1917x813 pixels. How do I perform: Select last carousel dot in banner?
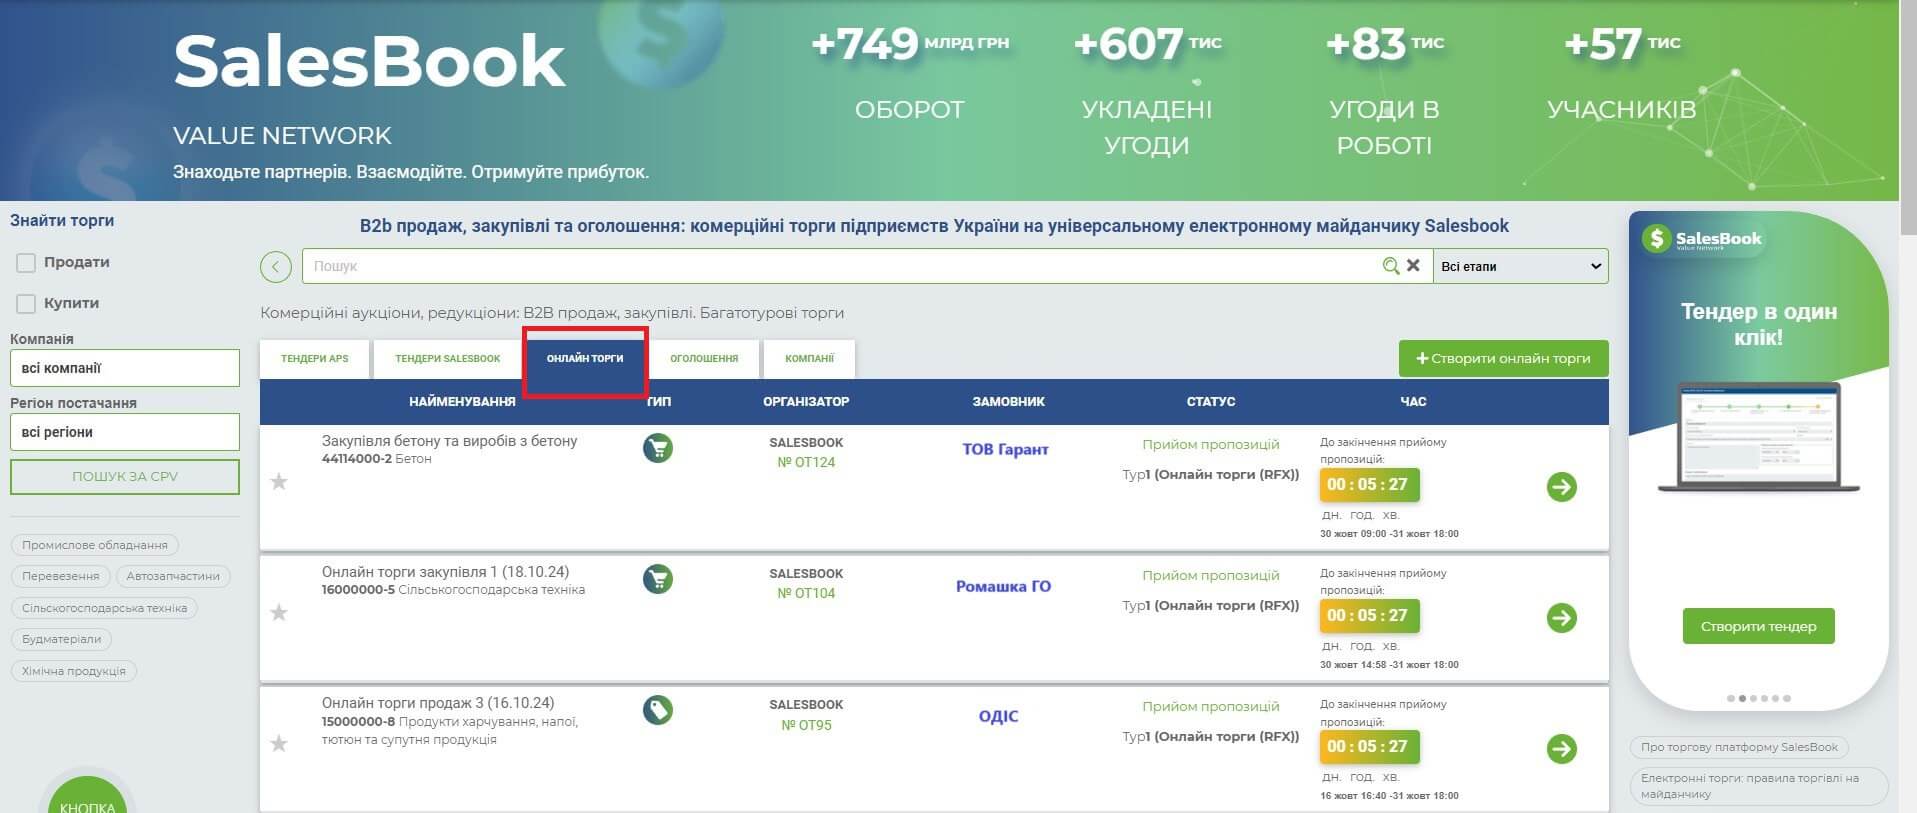(1787, 698)
